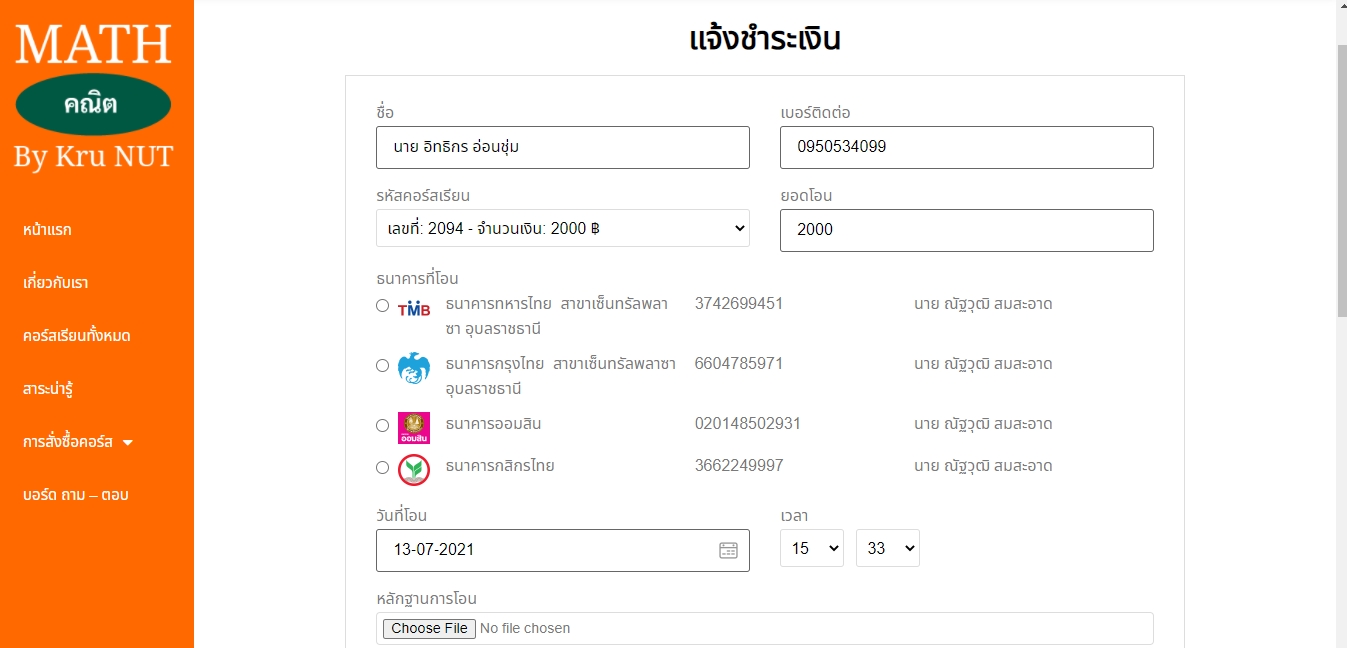The image size is (1347, 648).
Task: Choose the ธนาคารออมสิน radio option
Action: pos(382,426)
